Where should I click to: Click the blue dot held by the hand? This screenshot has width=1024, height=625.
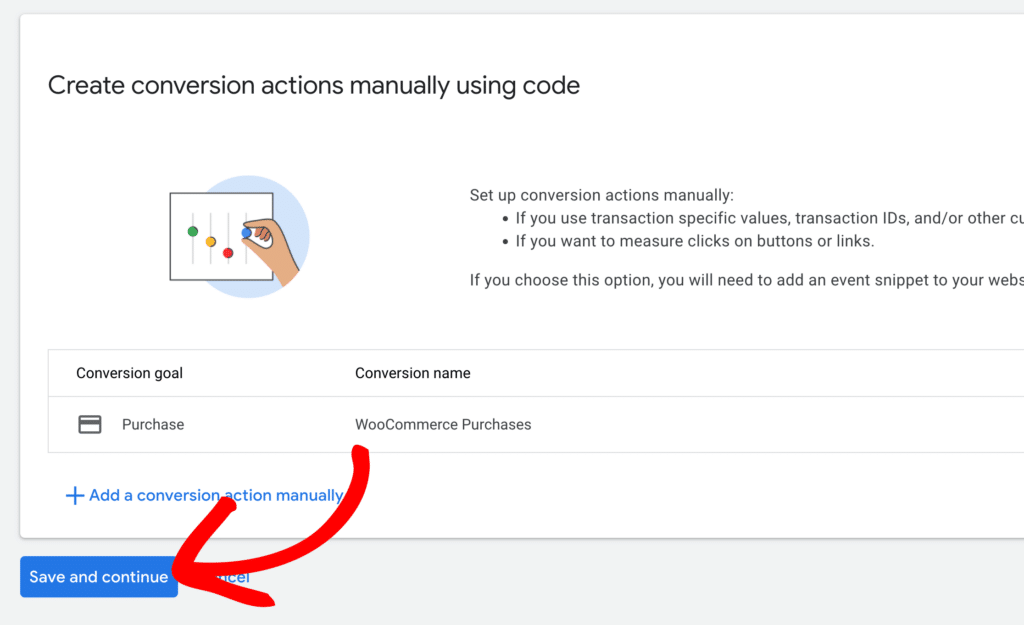click(246, 232)
